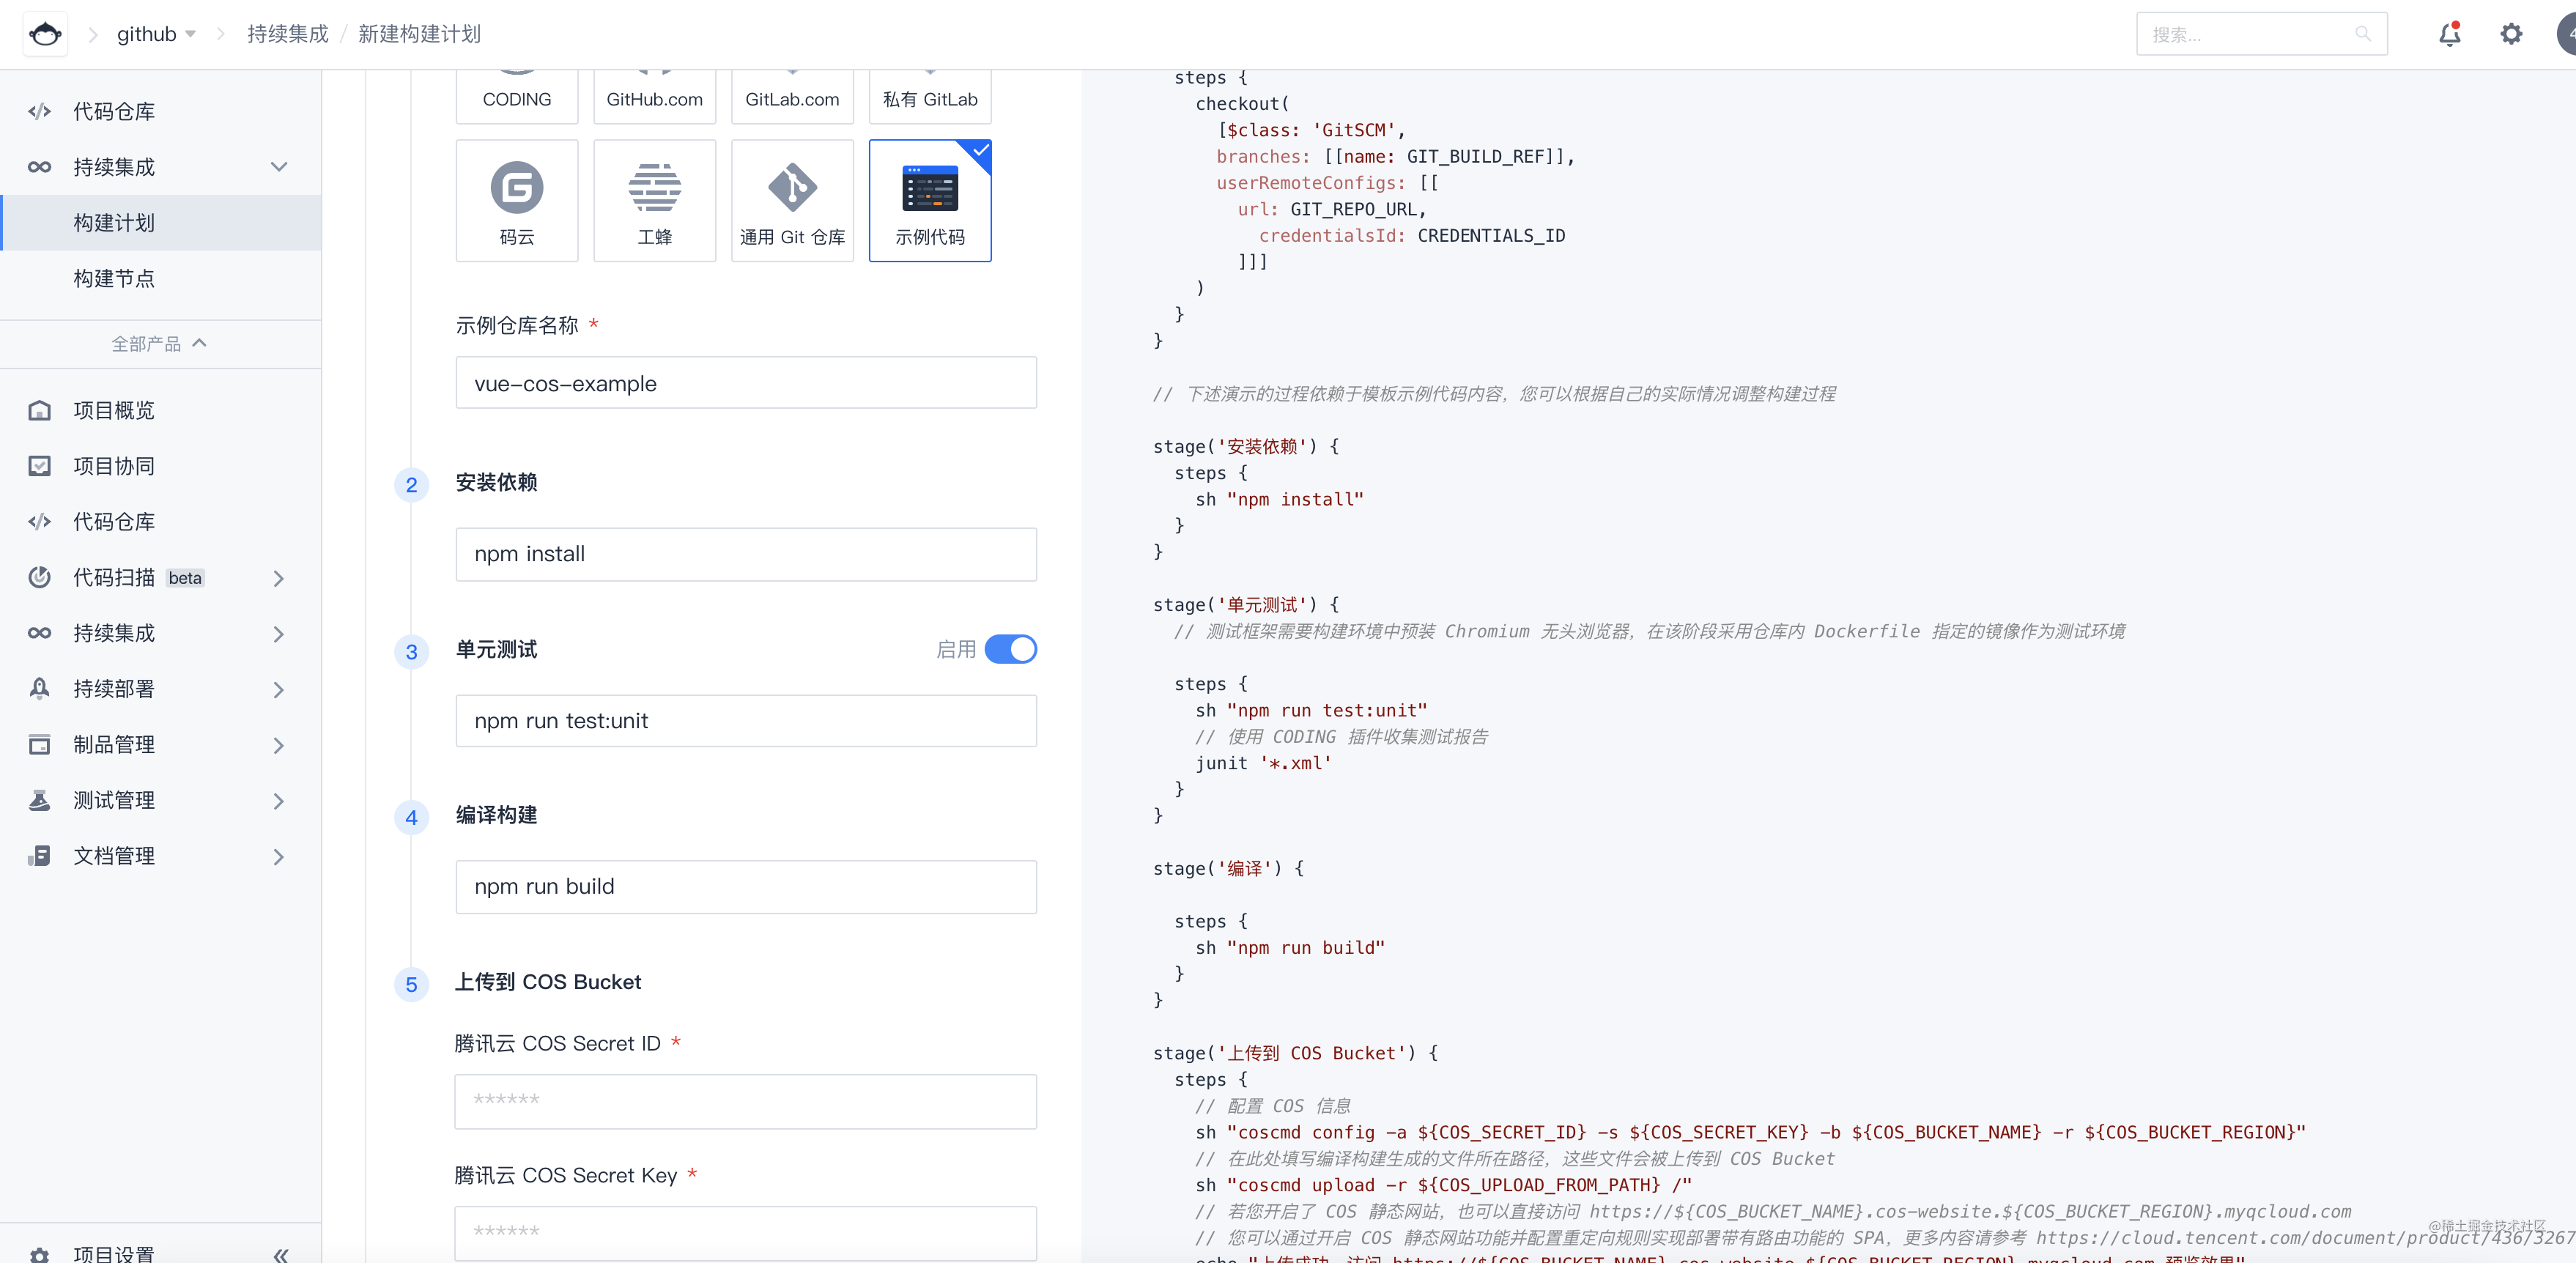Collapse the 全部产品 section

[160, 343]
